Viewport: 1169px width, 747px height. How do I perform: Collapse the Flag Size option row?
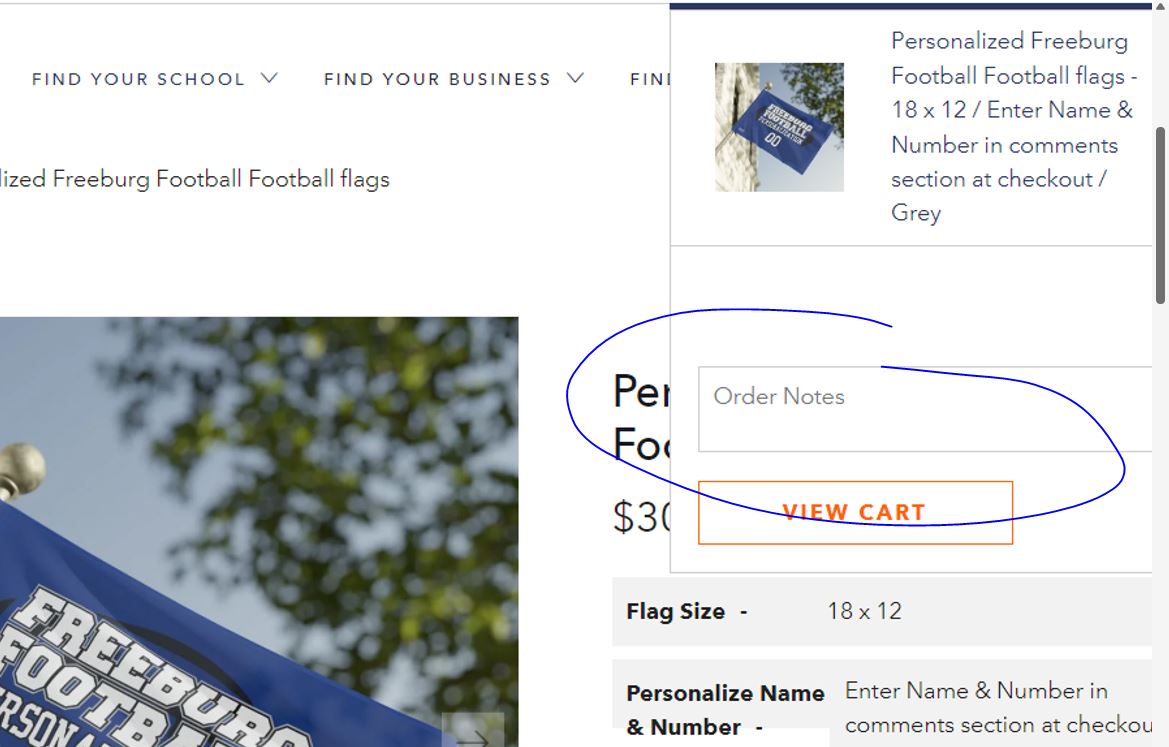tap(677, 611)
